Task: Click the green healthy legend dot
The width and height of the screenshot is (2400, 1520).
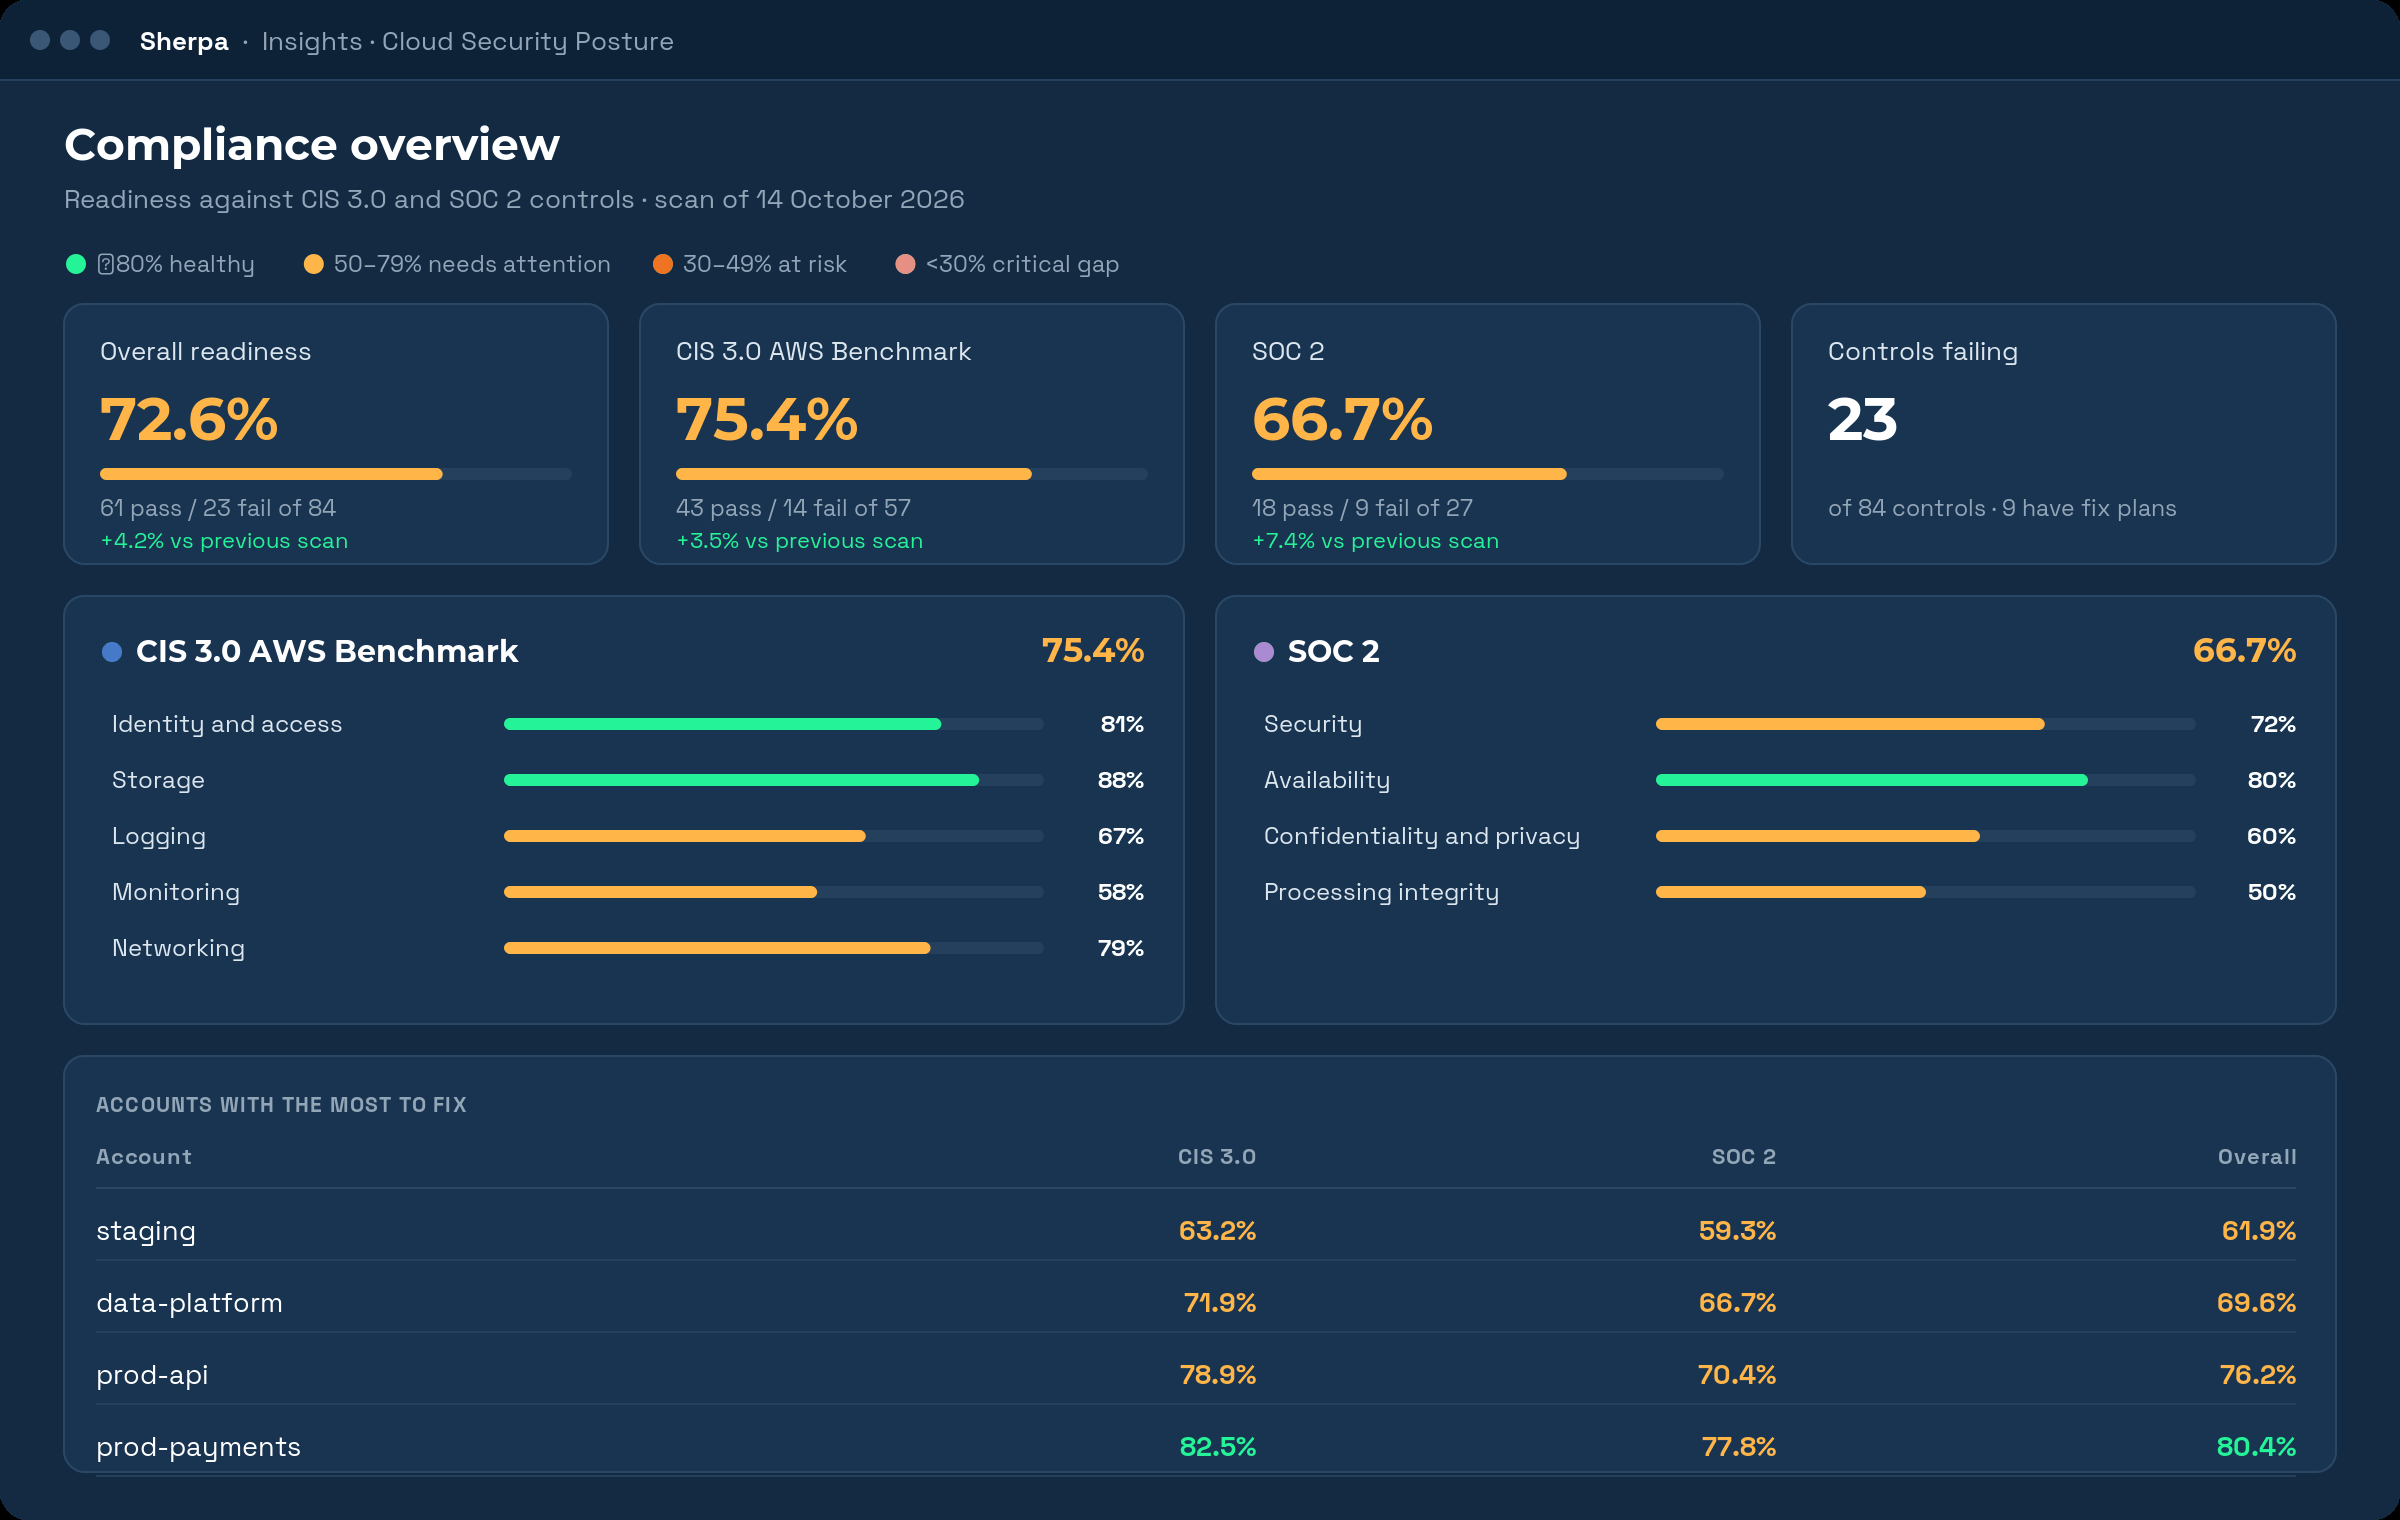Action: (x=76, y=264)
